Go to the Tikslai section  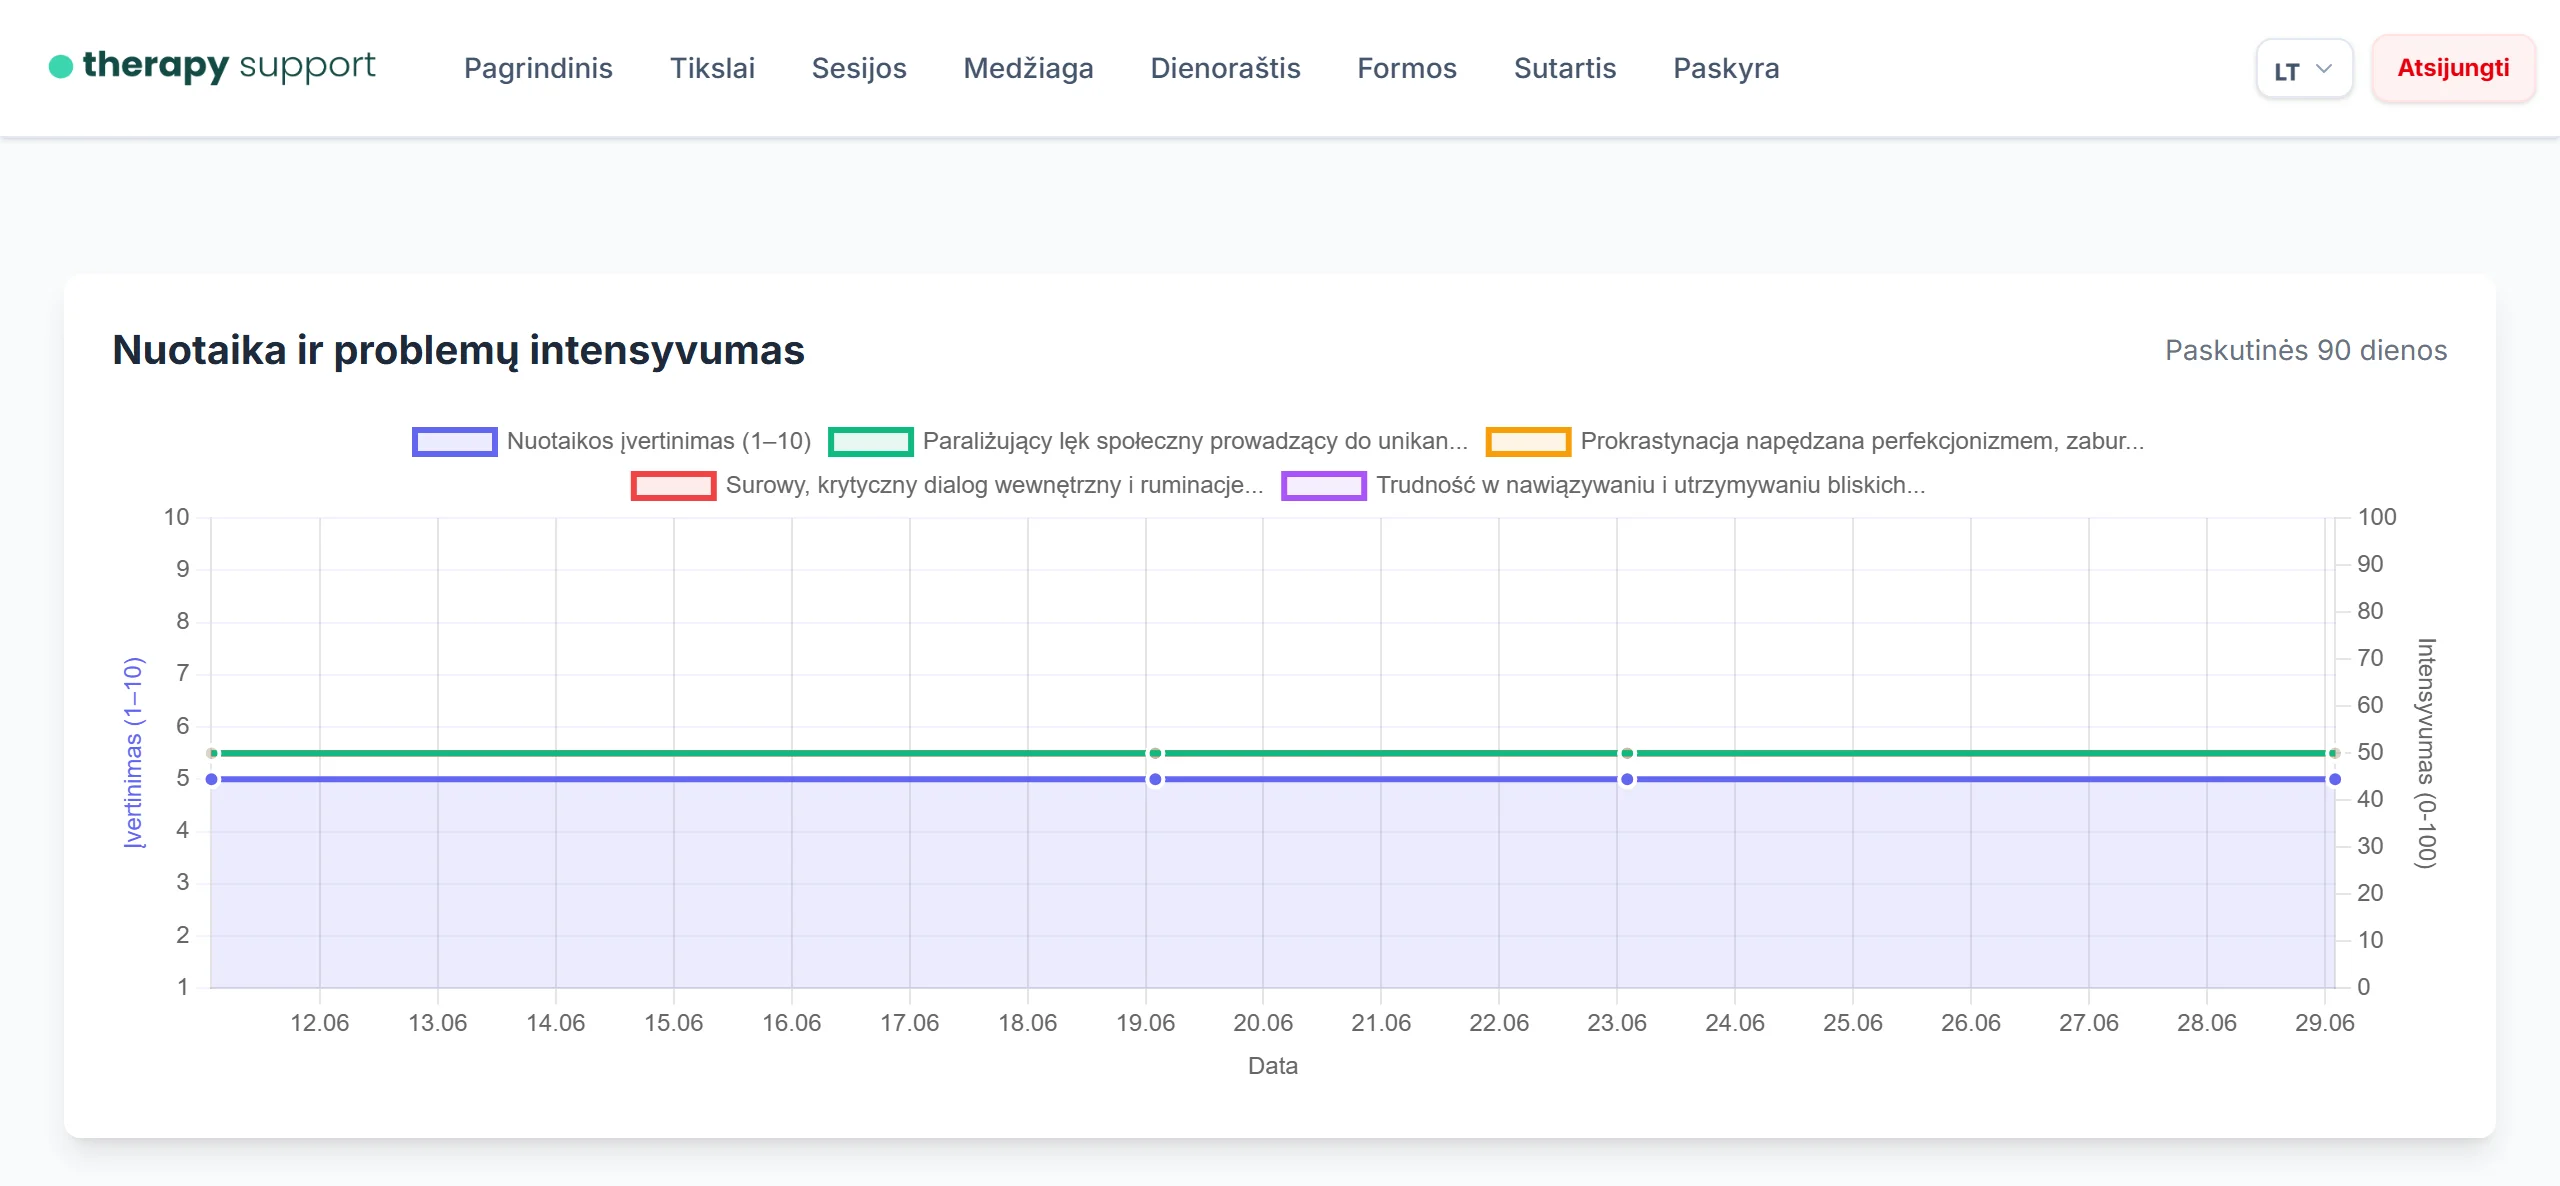coord(712,68)
